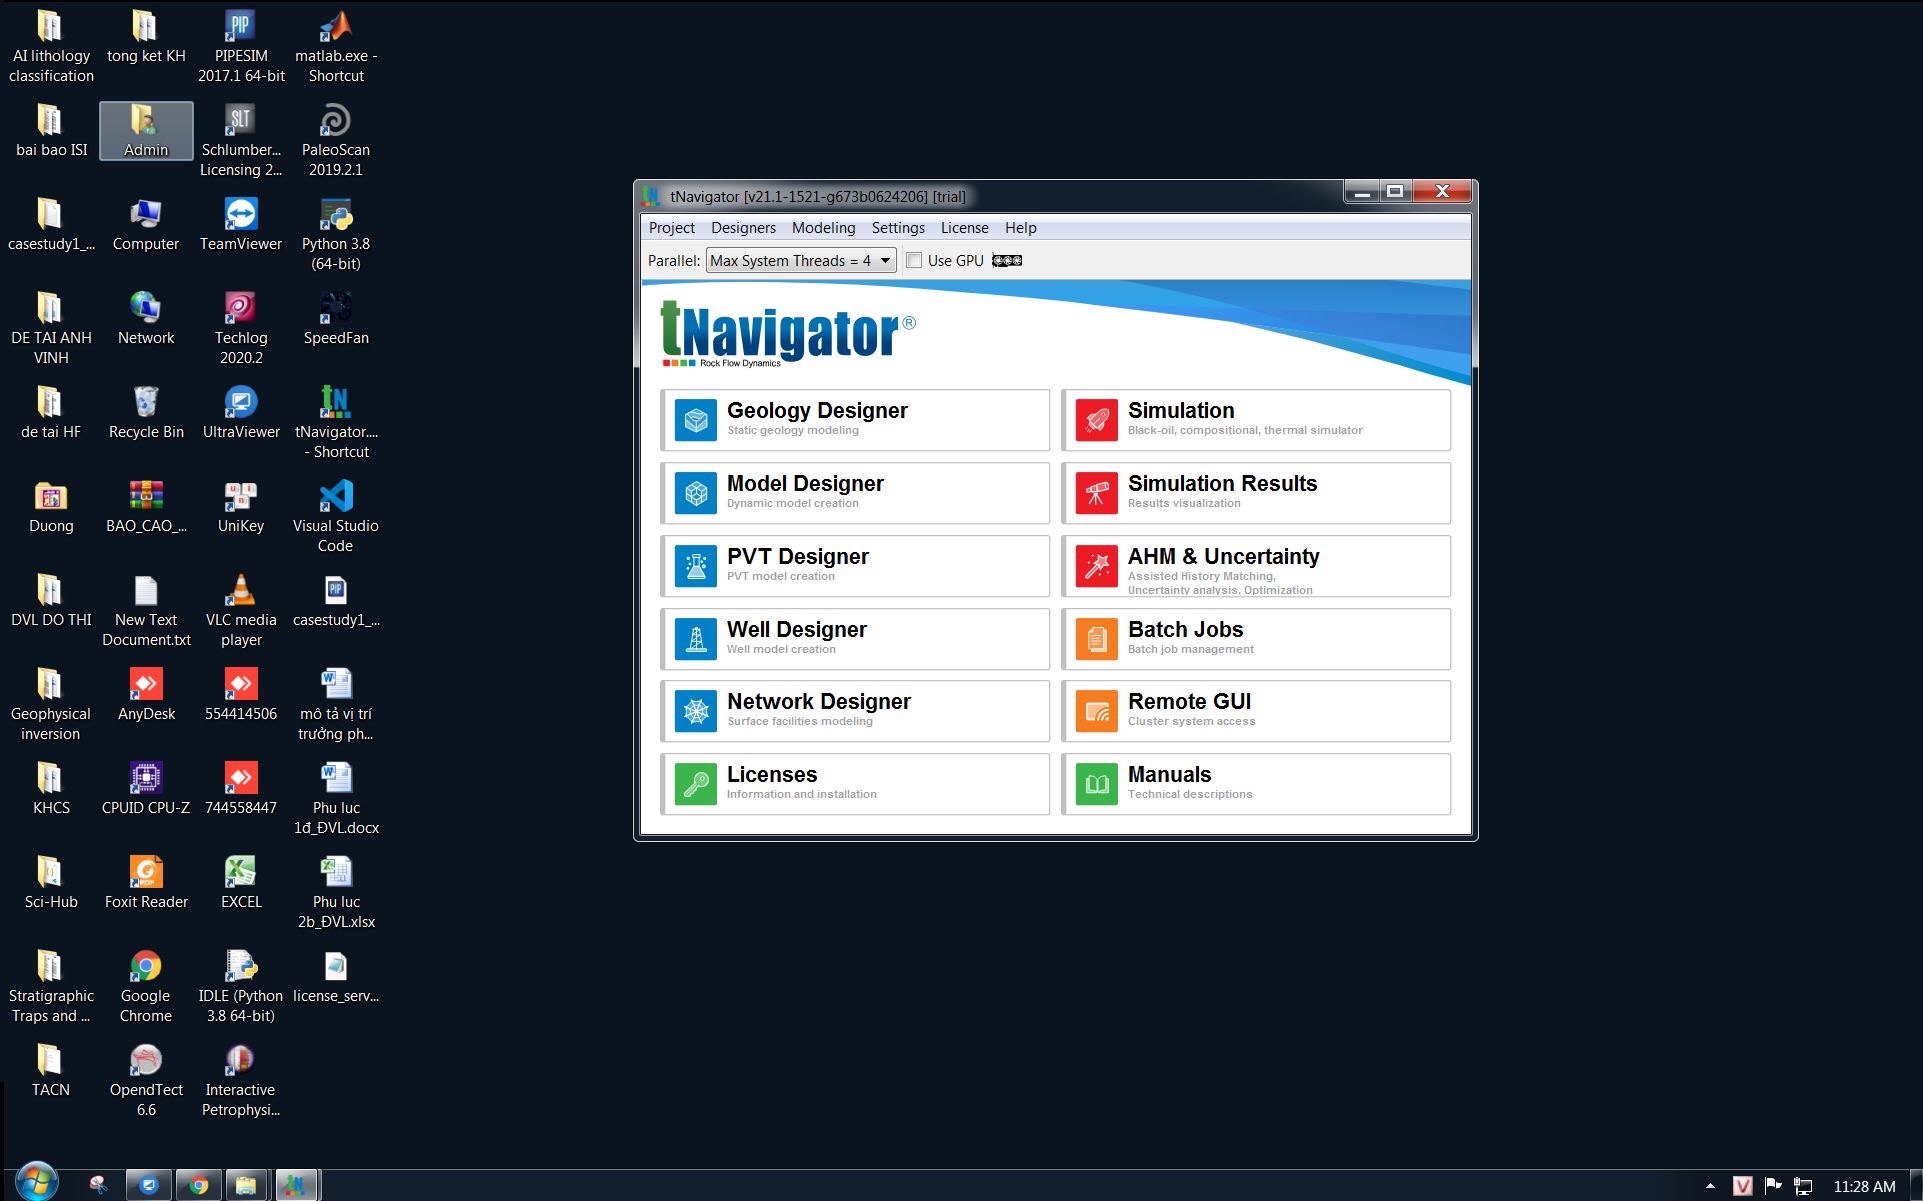Click the taskbar clock 11:28 AM
The image size is (1923, 1201).
(1864, 1186)
